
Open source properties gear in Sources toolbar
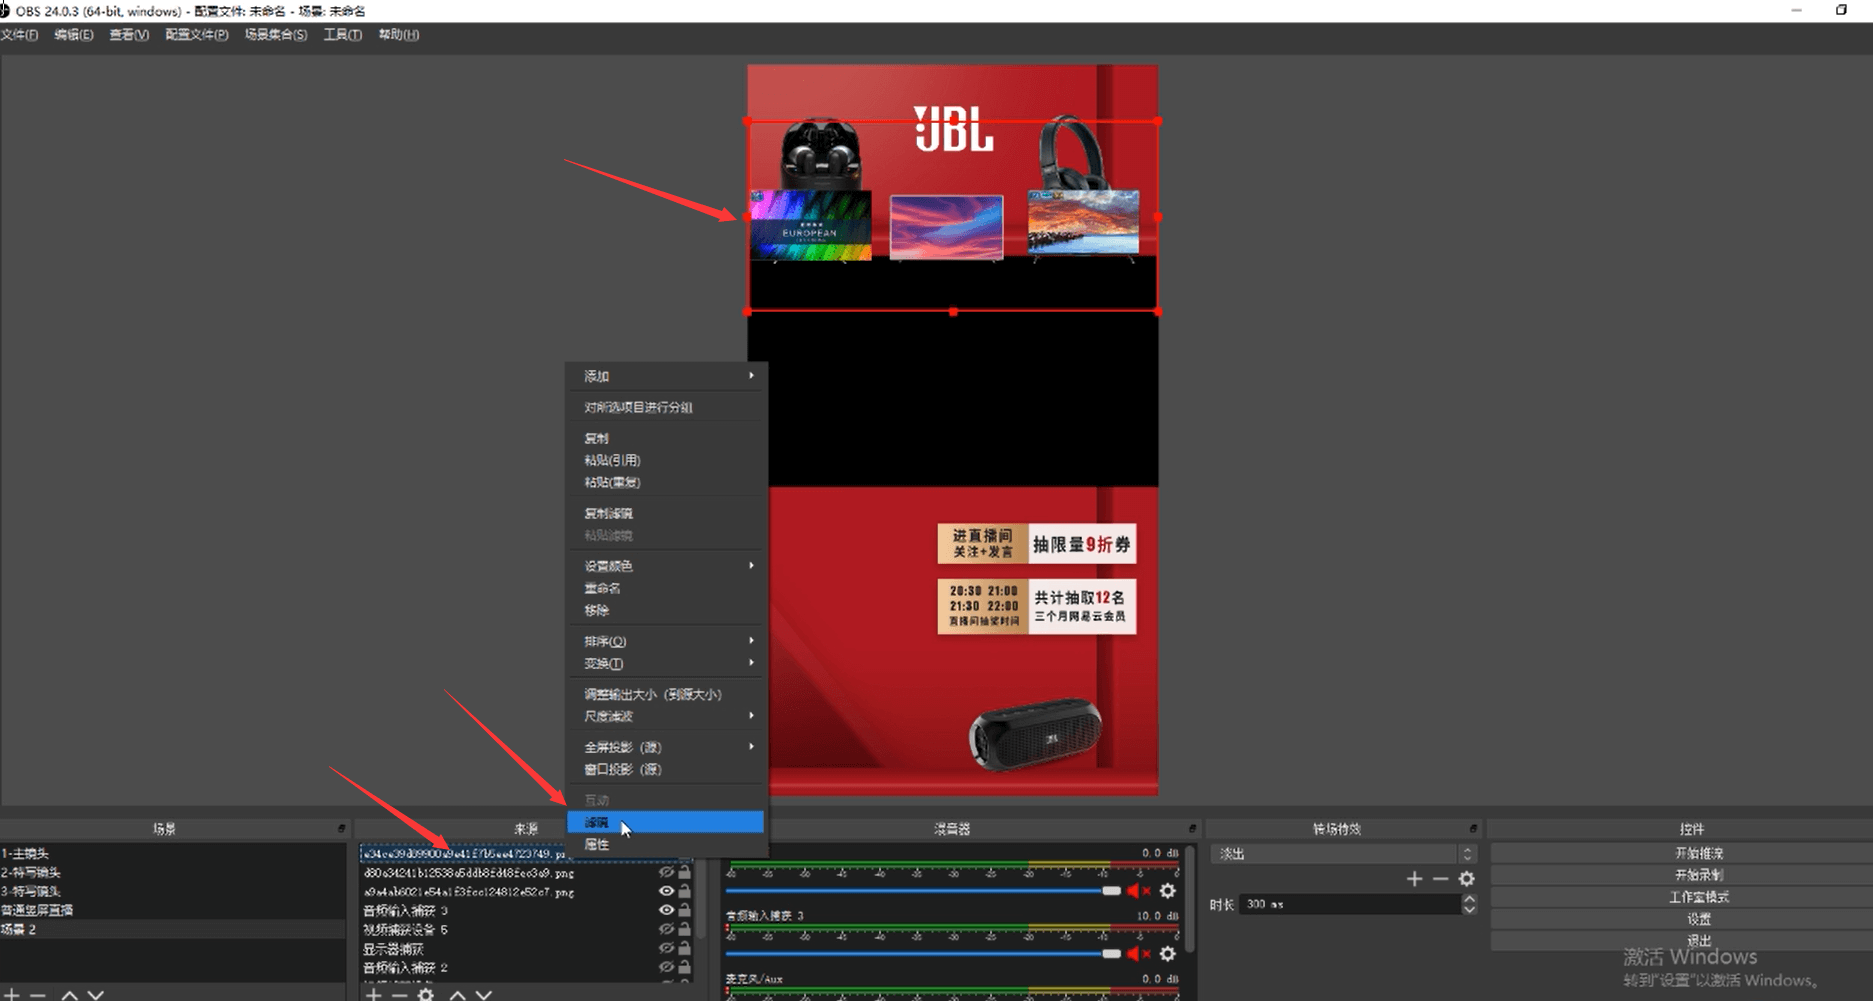pos(426,994)
